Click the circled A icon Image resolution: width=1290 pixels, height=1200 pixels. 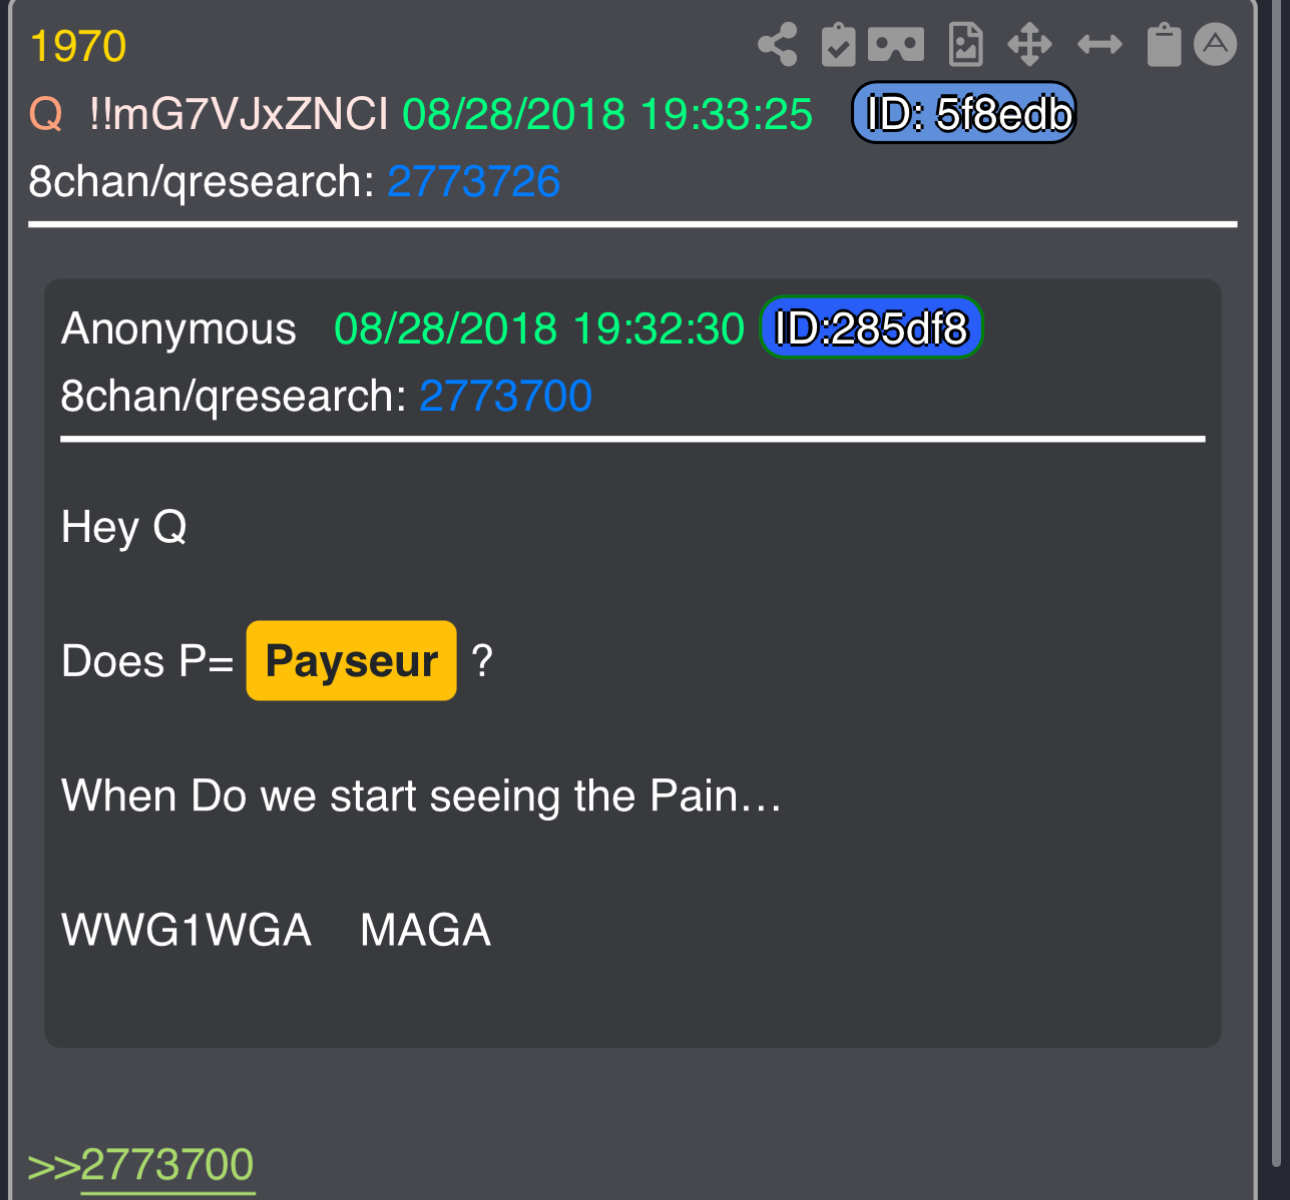click(x=1215, y=45)
